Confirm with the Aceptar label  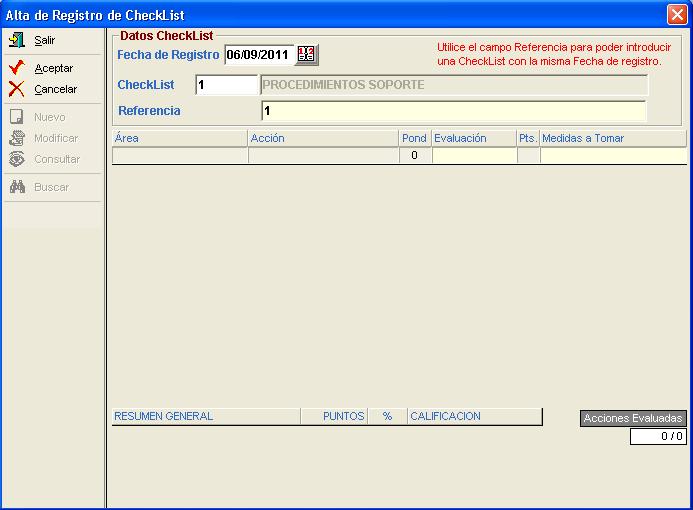click(53, 68)
